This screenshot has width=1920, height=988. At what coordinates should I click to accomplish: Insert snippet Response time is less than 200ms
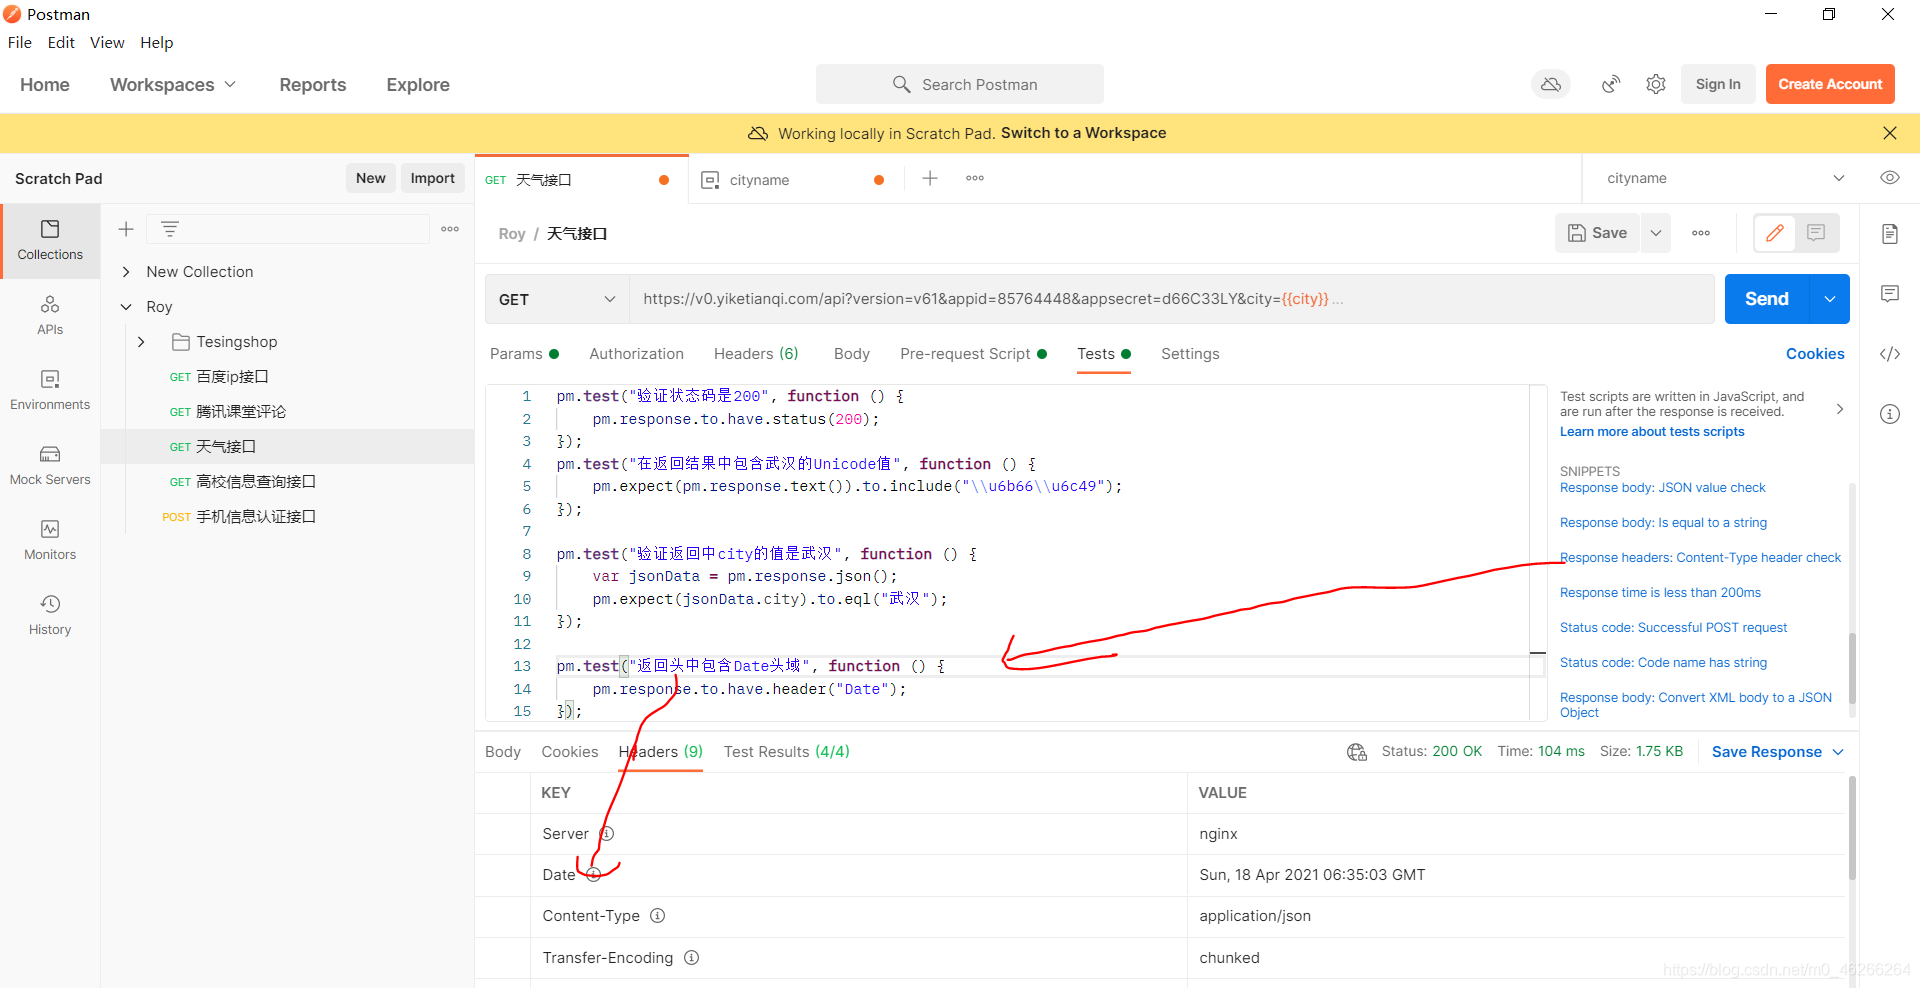coord(1660,593)
